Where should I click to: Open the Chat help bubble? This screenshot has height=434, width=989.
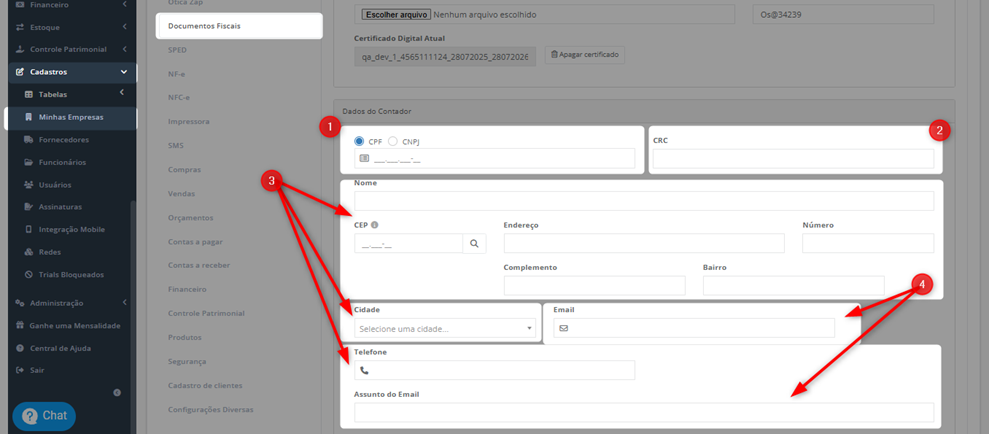pyautogui.click(x=44, y=416)
